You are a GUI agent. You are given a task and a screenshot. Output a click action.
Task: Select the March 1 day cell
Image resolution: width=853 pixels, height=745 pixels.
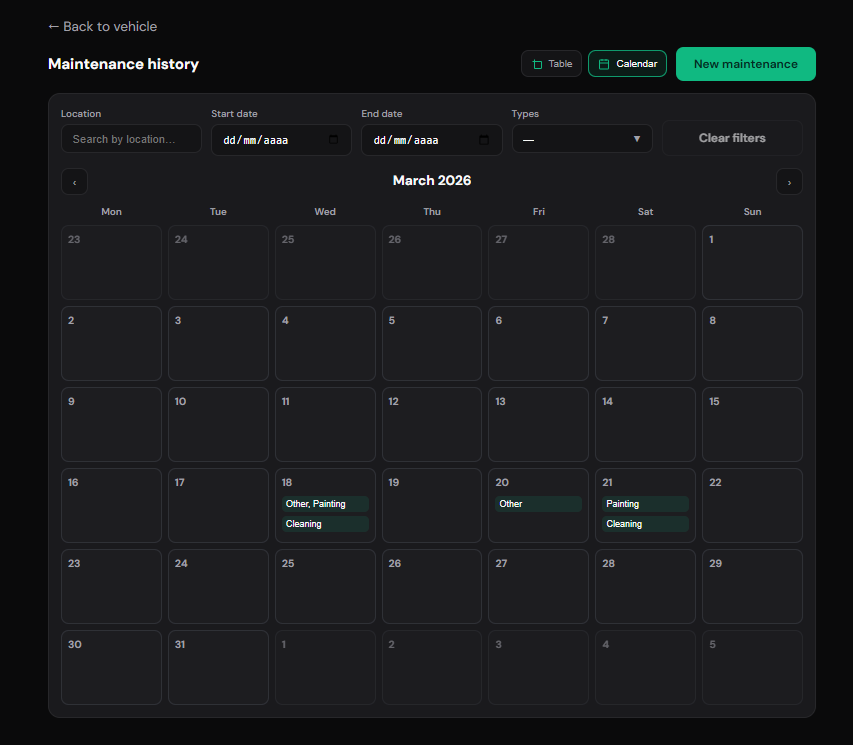coord(752,262)
